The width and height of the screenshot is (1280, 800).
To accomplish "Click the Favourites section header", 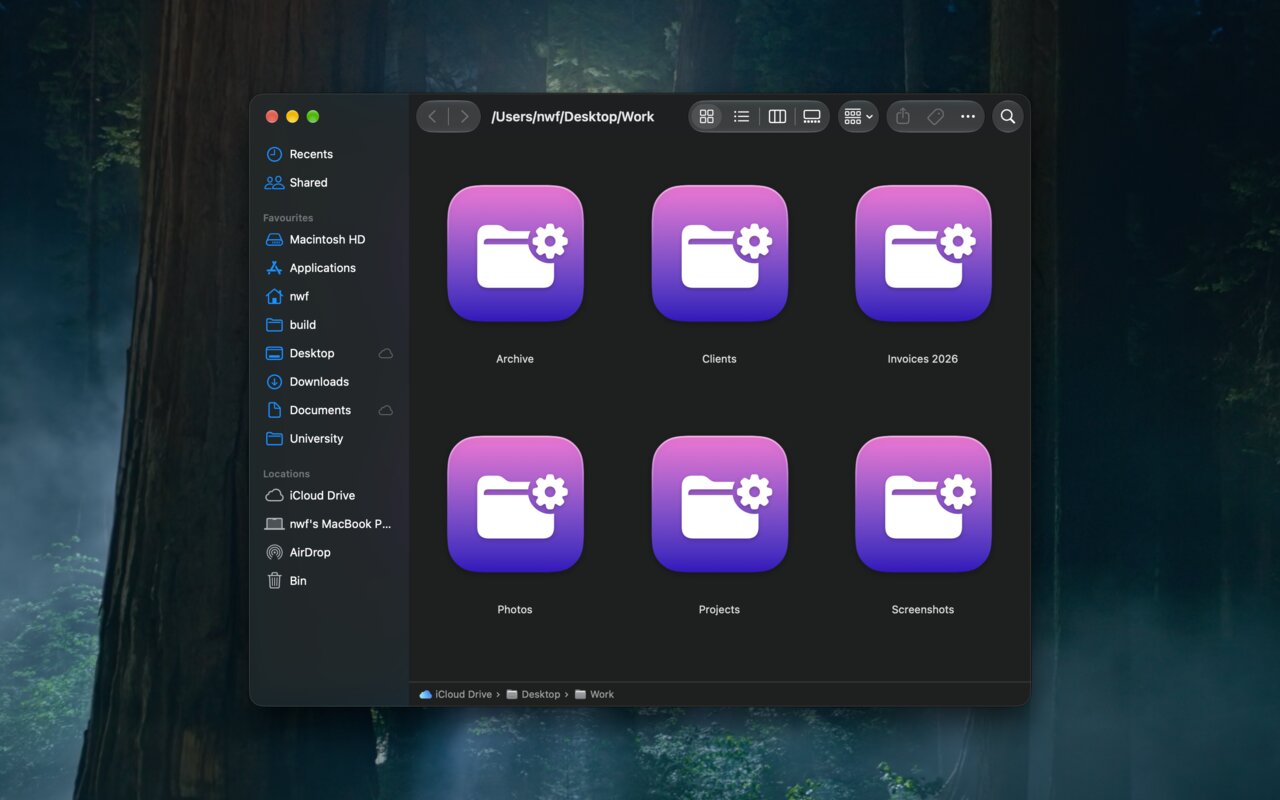I will (x=288, y=218).
